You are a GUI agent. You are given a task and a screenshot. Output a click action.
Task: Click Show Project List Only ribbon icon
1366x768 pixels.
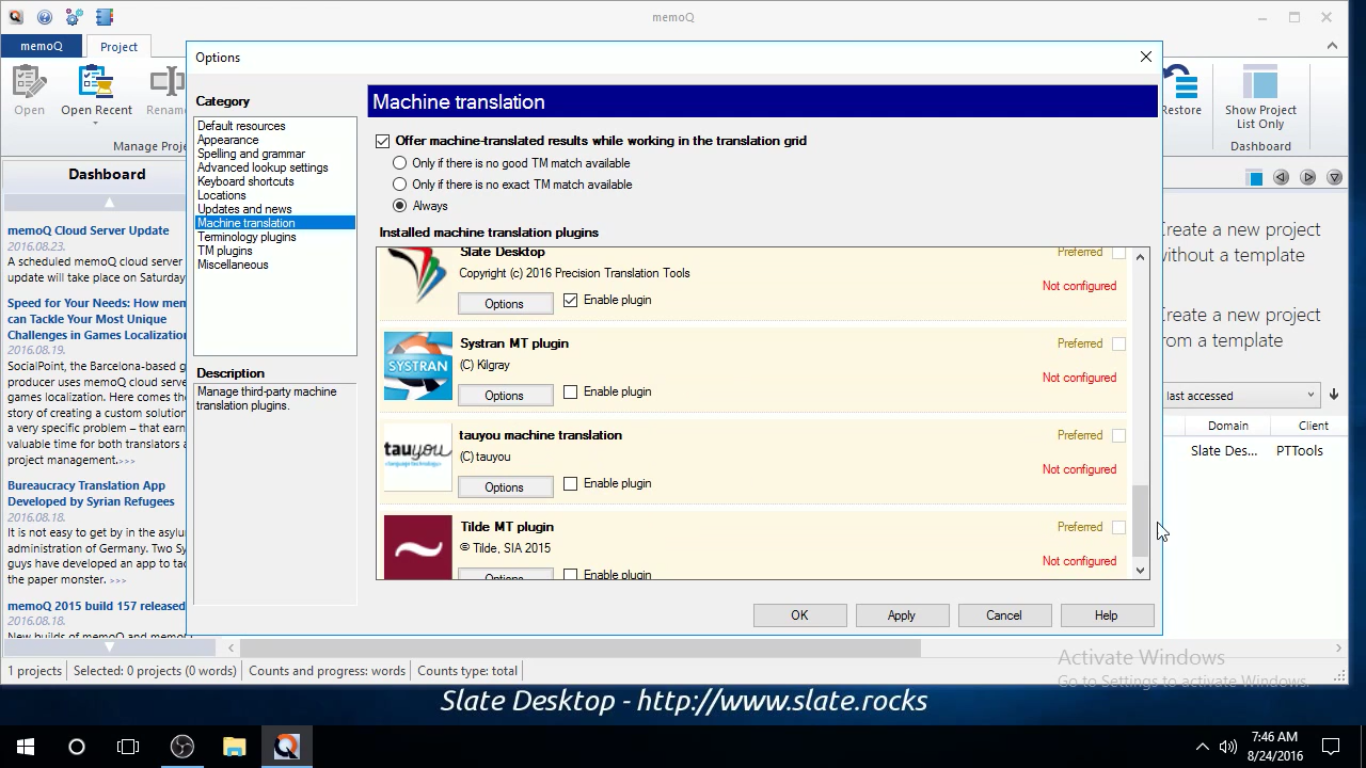pos(1260,82)
